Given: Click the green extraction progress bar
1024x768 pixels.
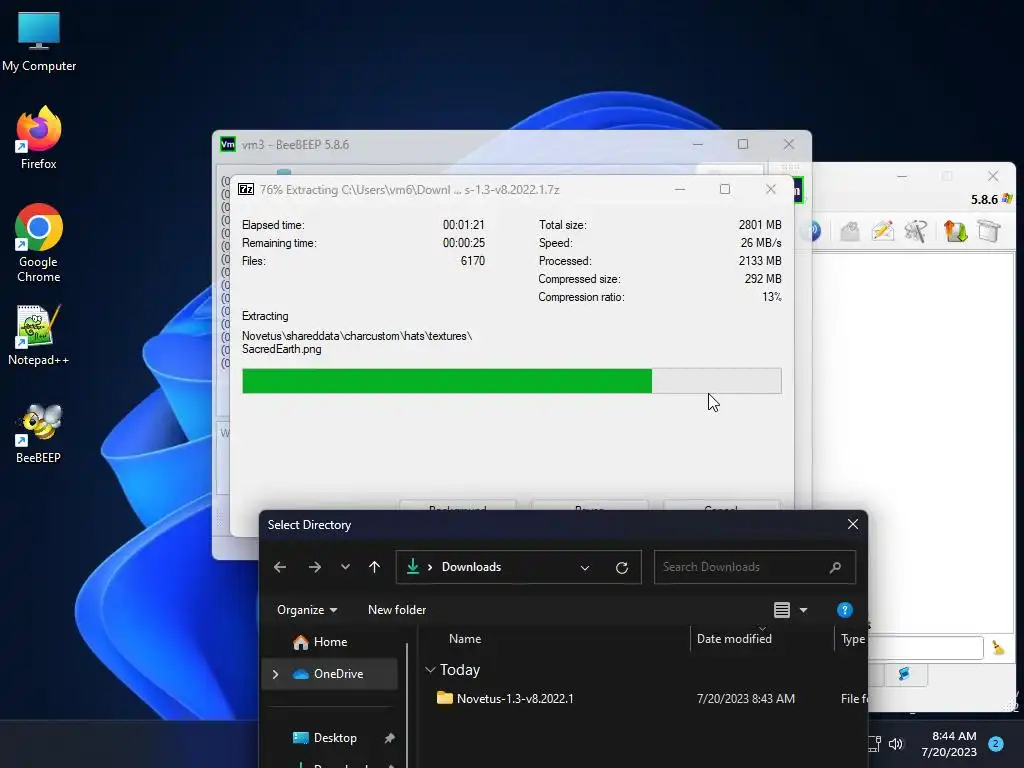Looking at the screenshot, I should 511,381.
